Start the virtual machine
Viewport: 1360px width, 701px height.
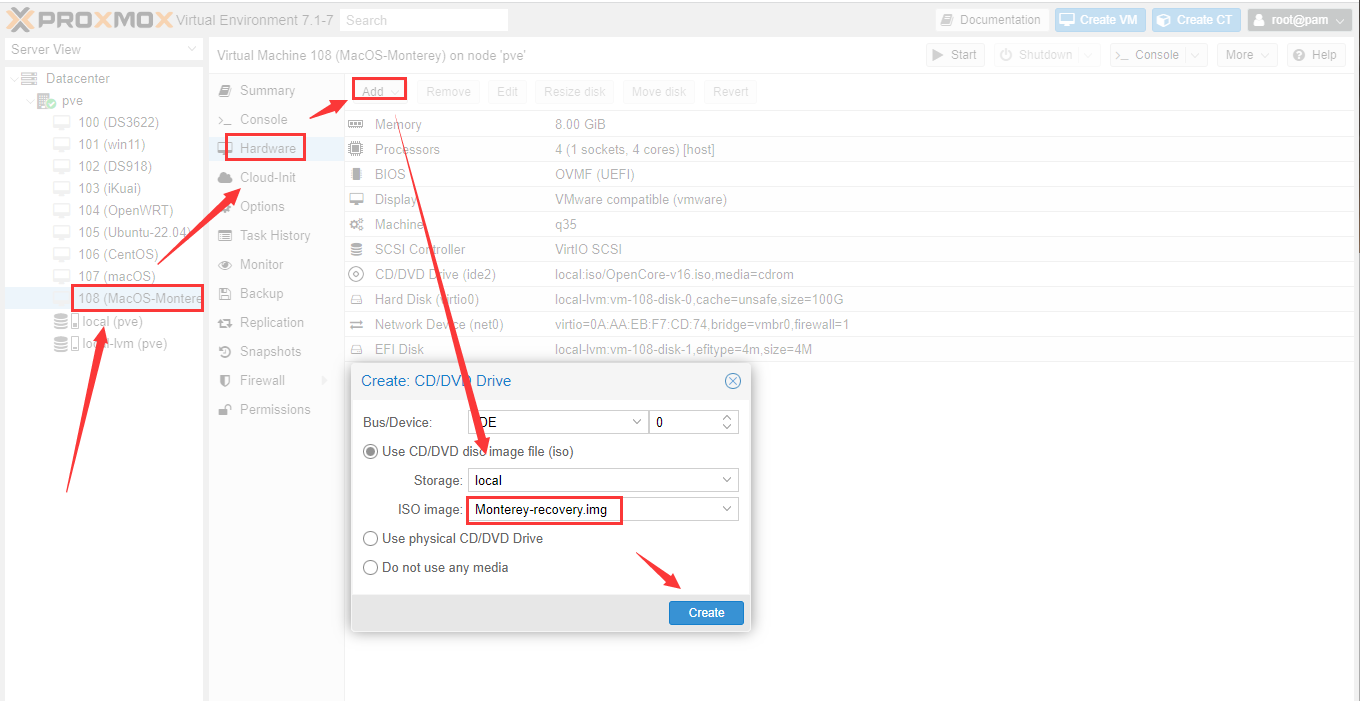coord(955,56)
